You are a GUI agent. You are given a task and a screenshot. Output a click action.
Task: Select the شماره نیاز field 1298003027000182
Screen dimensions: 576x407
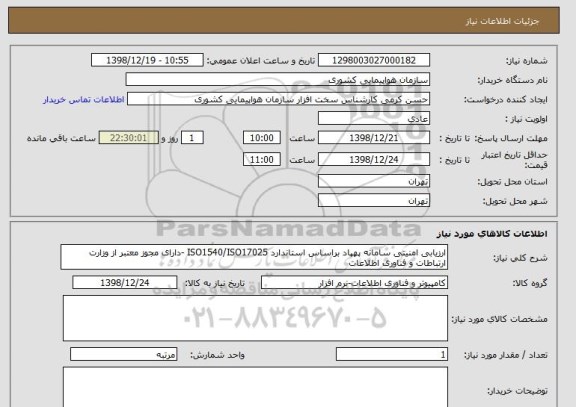374,60
